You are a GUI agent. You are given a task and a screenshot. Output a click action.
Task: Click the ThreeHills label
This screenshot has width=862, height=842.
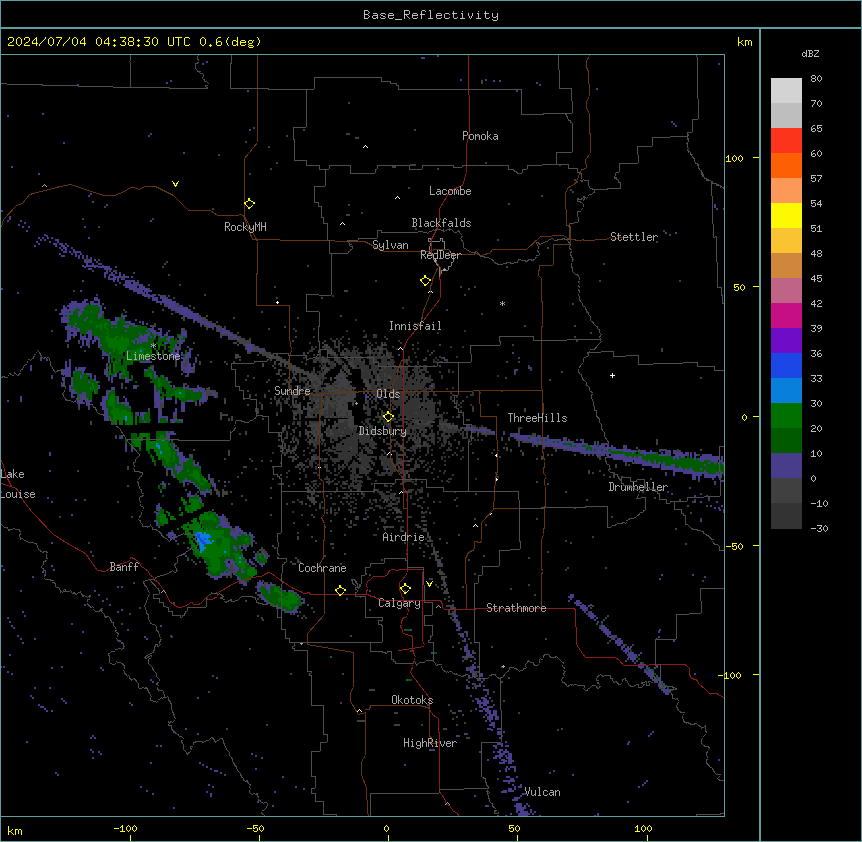click(537, 418)
